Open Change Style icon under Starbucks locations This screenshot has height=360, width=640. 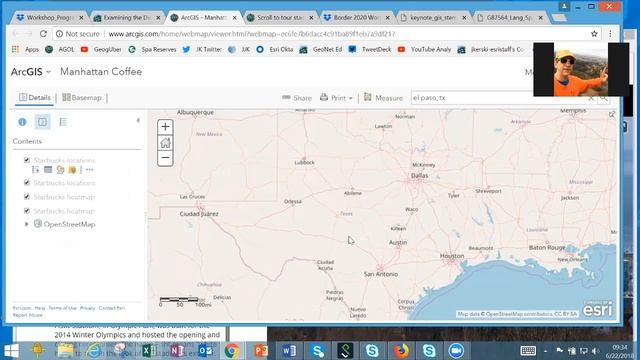[60, 169]
